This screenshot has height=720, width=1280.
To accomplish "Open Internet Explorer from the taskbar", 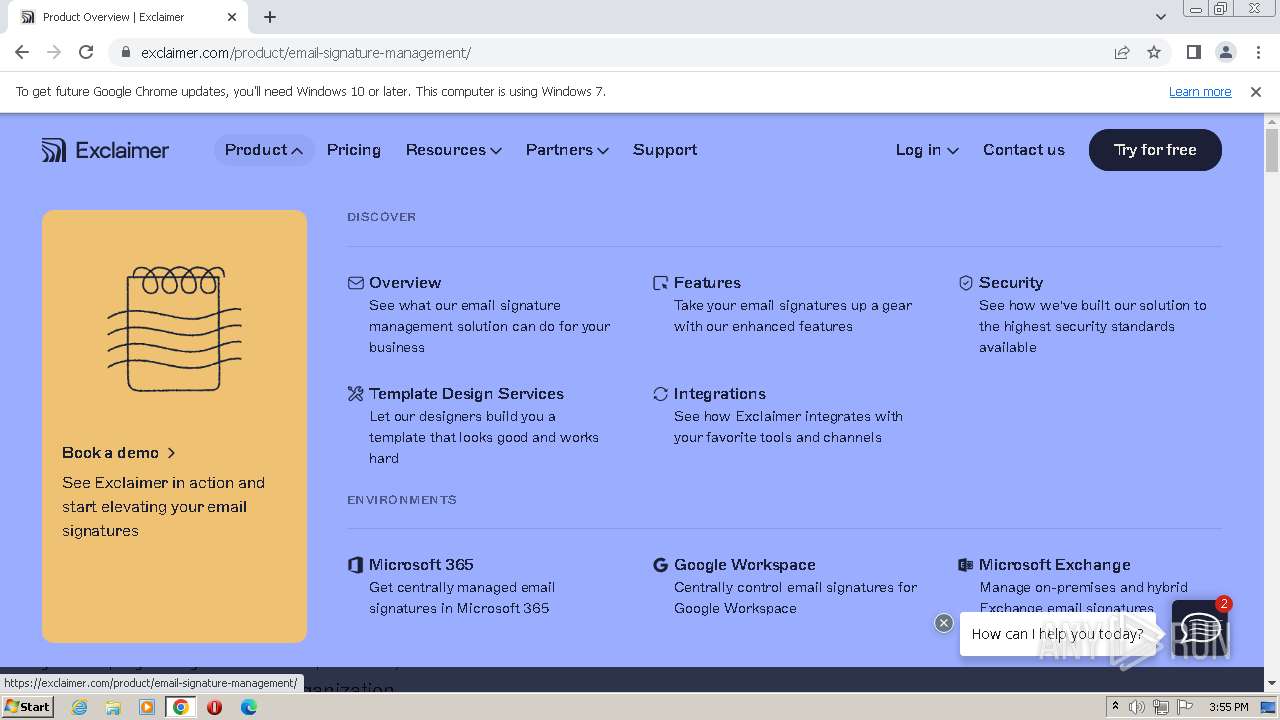I will coord(79,707).
